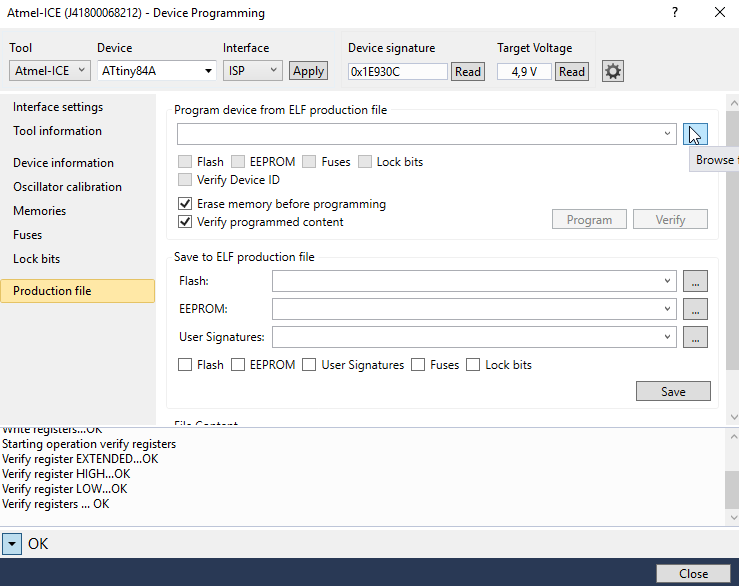Click the Close button at bottom

693,574
